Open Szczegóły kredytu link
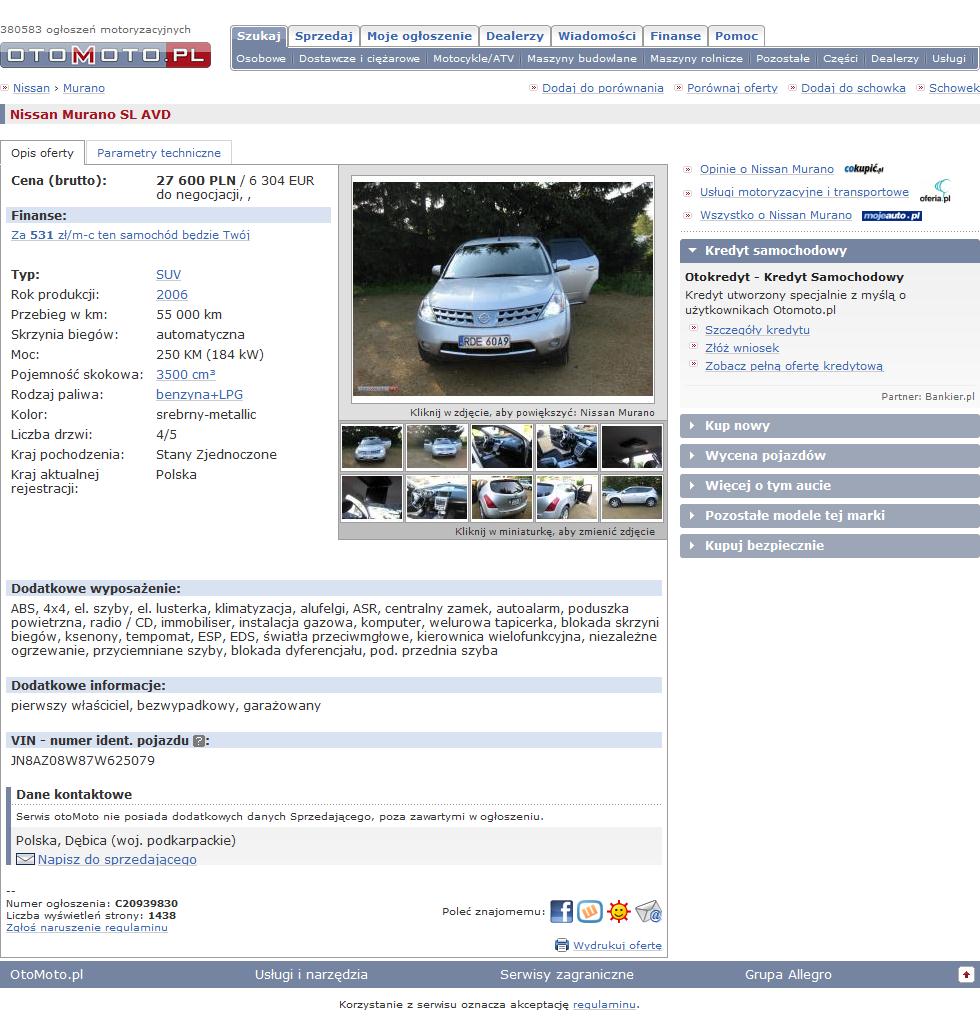Screen dimensions: 980x1030 point(757,330)
